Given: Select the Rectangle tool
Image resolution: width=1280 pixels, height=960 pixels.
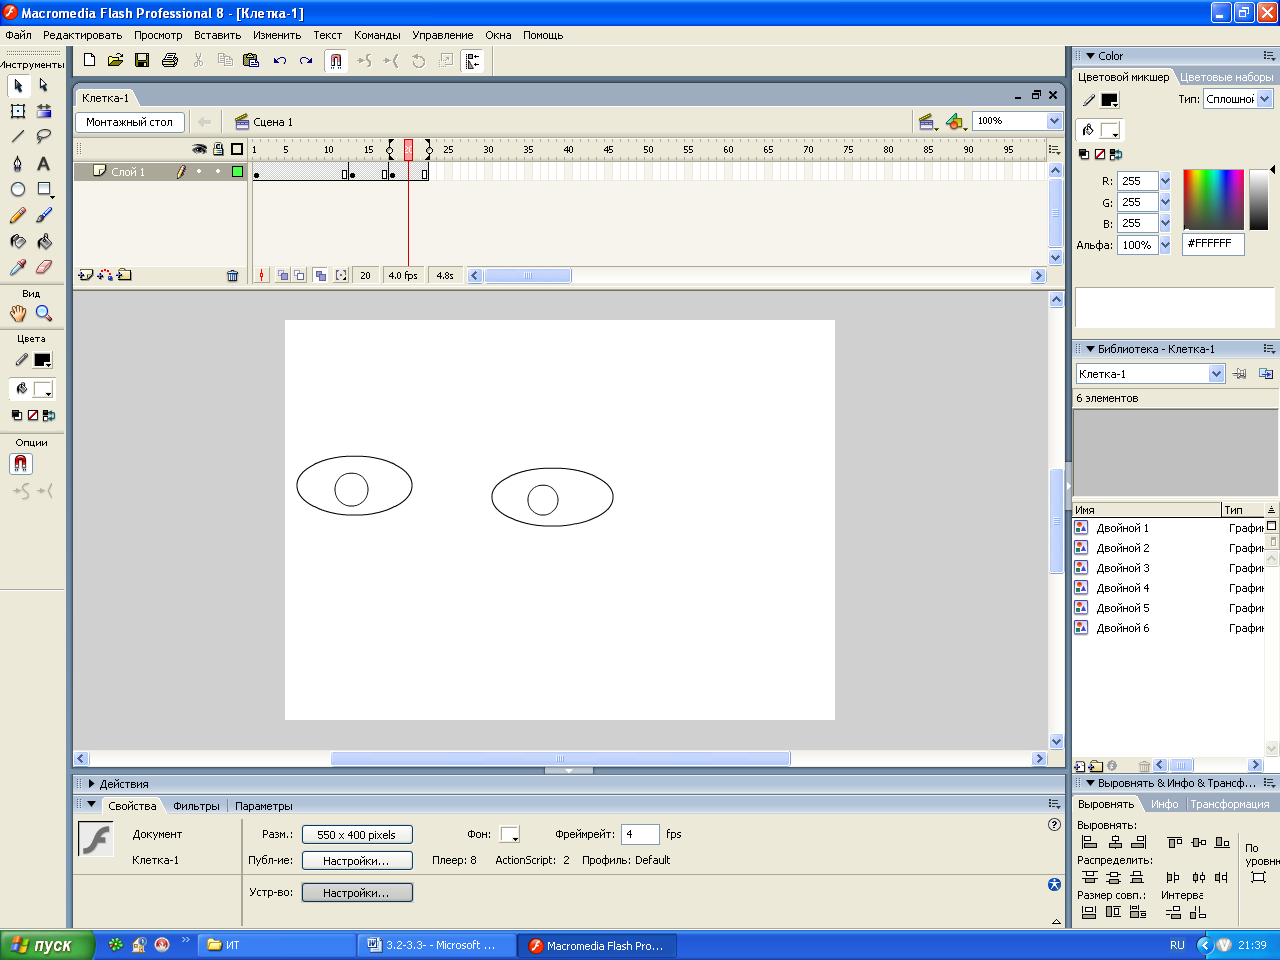Looking at the screenshot, I should [44, 189].
